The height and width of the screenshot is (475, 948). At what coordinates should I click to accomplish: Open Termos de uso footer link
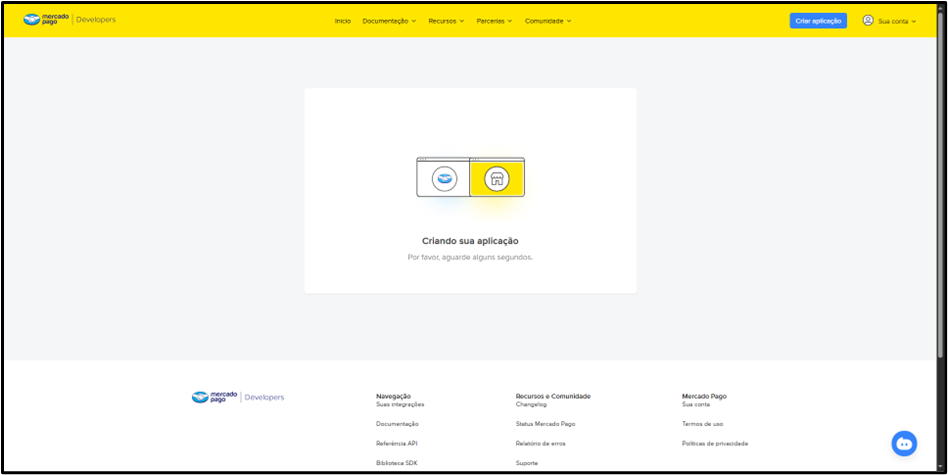[x=702, y=424]
